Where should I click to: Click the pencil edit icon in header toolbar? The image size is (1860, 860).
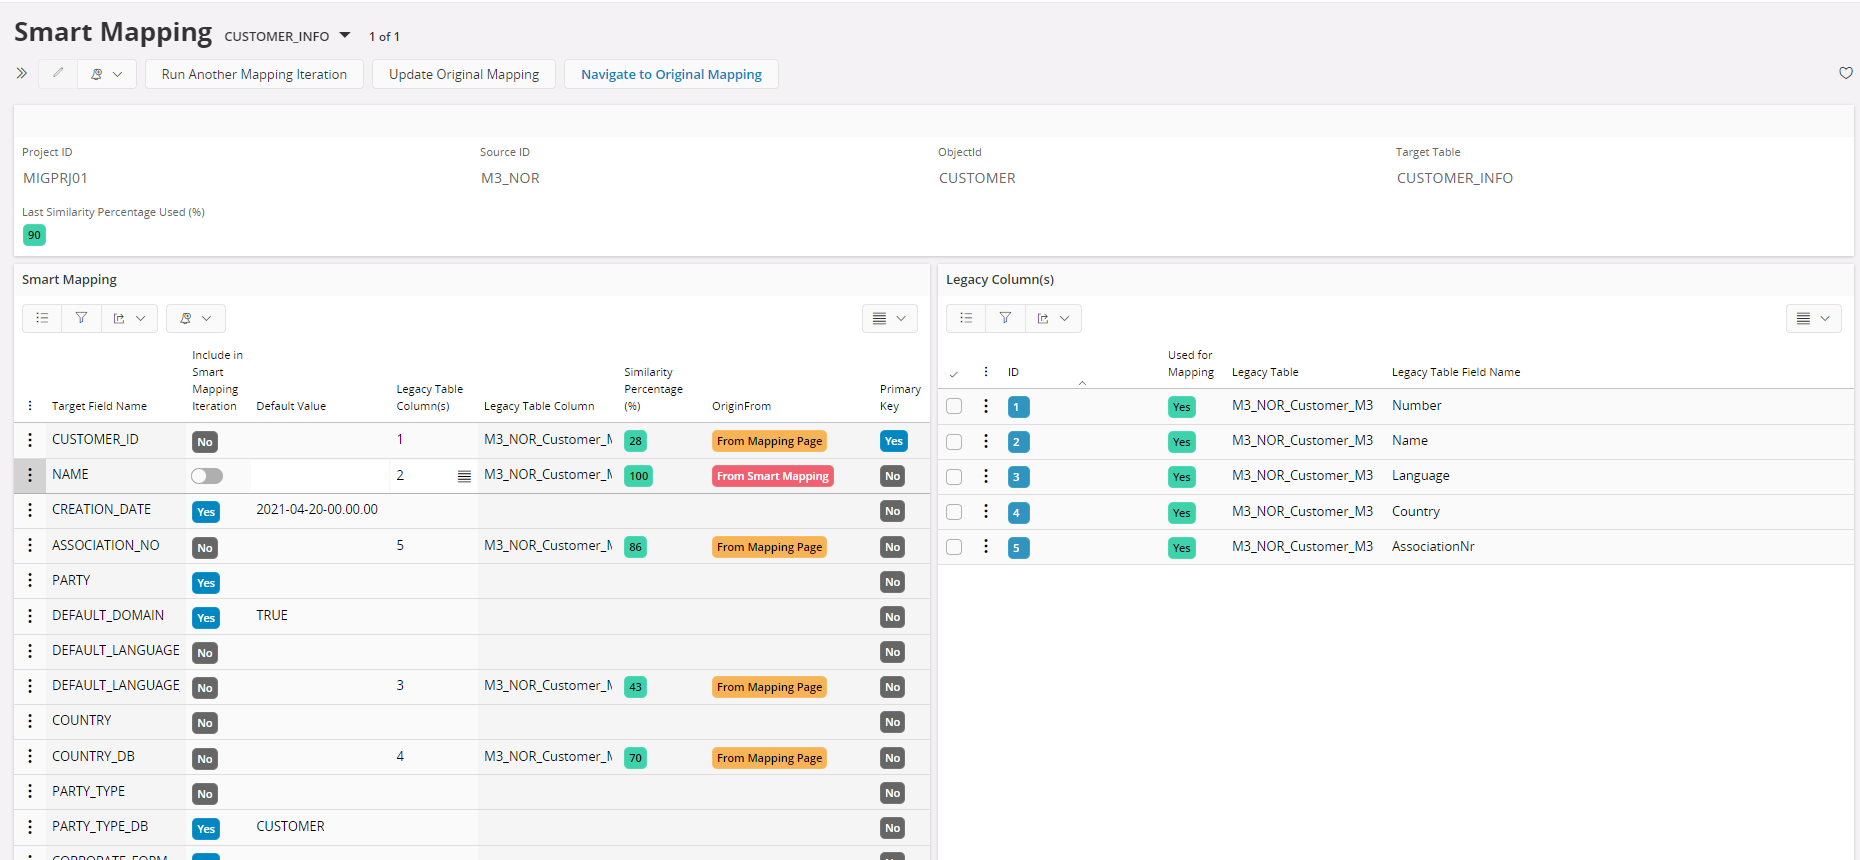coord(58,73)
